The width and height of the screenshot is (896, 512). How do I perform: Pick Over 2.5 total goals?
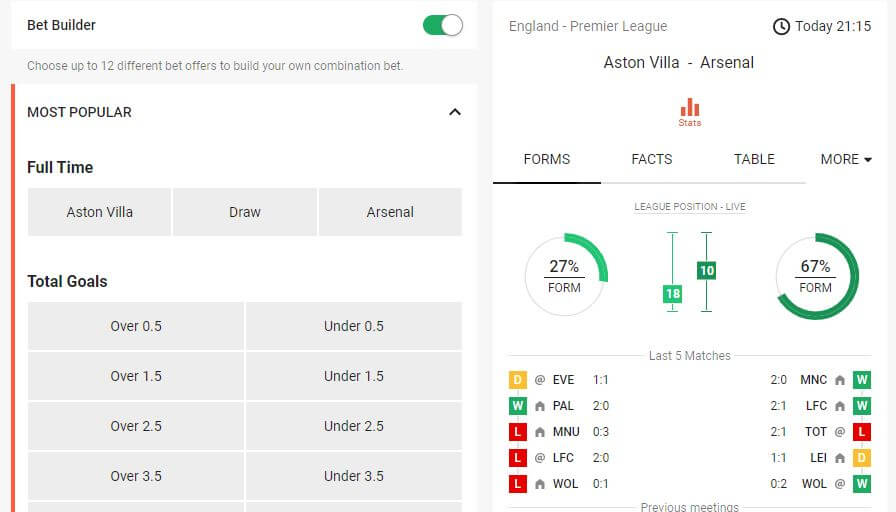click(x=136, y=426)
